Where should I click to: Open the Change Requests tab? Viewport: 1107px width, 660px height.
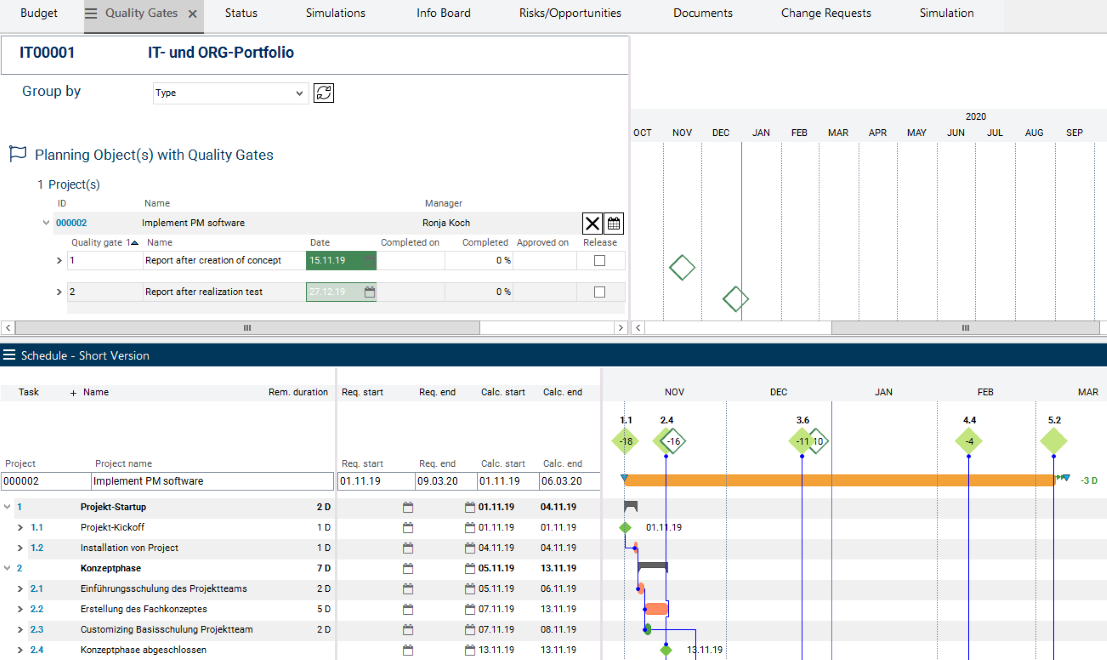coord(825,14)
